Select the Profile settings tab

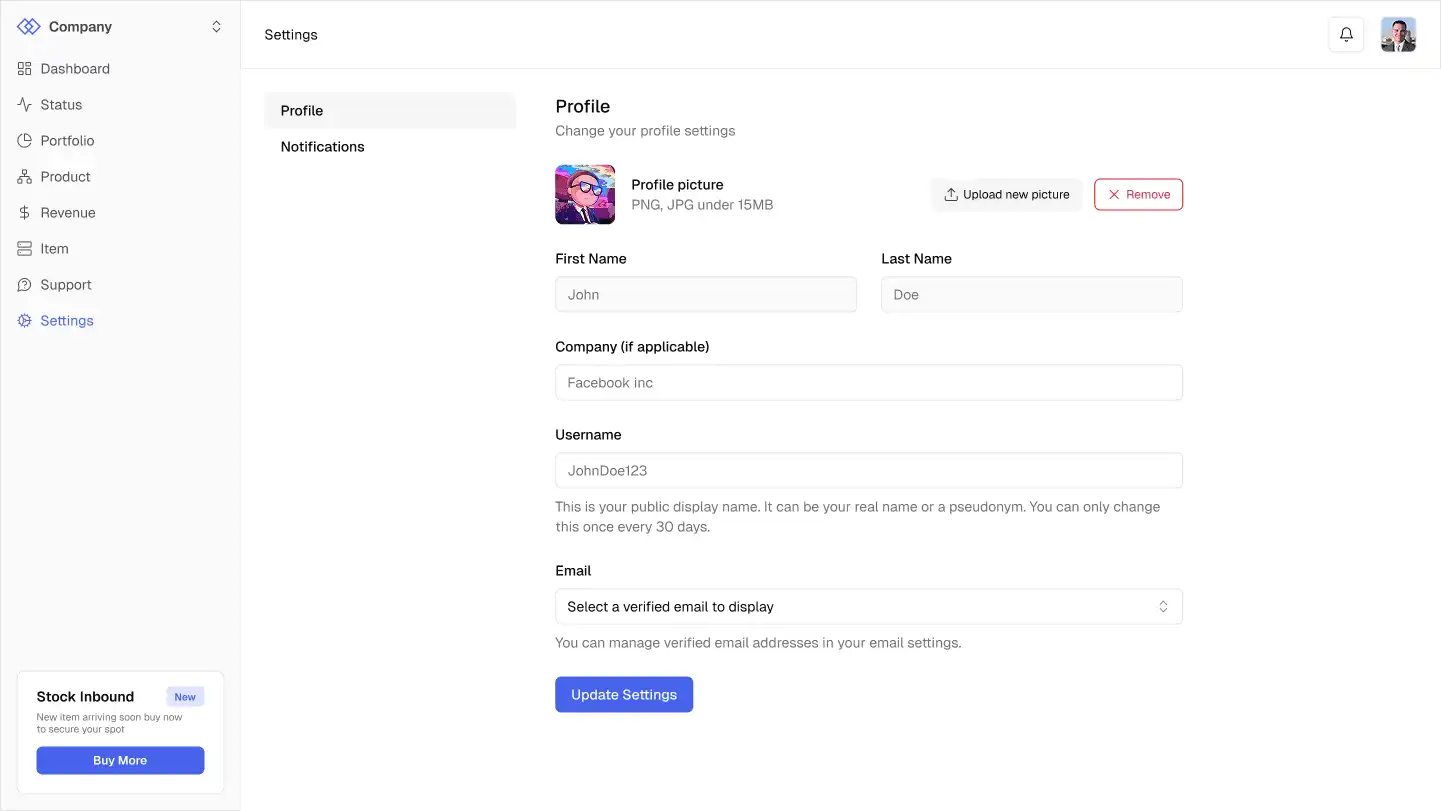390,111
